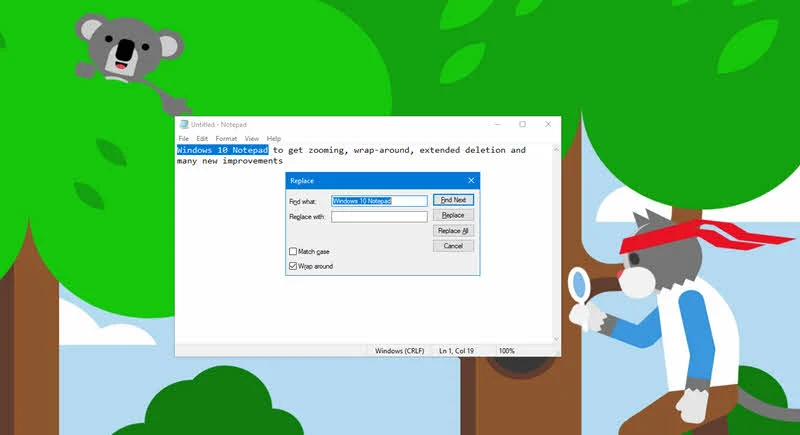Close the Replace dialog with X

[471, 181]
